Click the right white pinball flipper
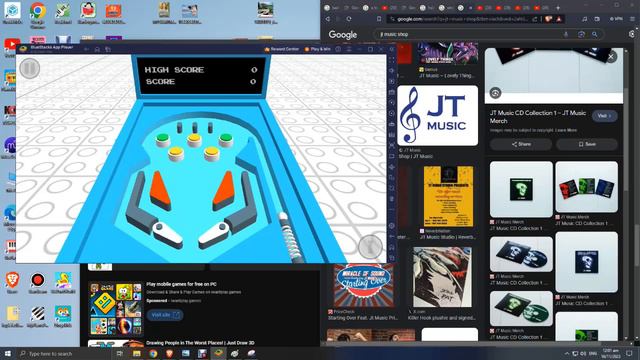 point(213,235)
